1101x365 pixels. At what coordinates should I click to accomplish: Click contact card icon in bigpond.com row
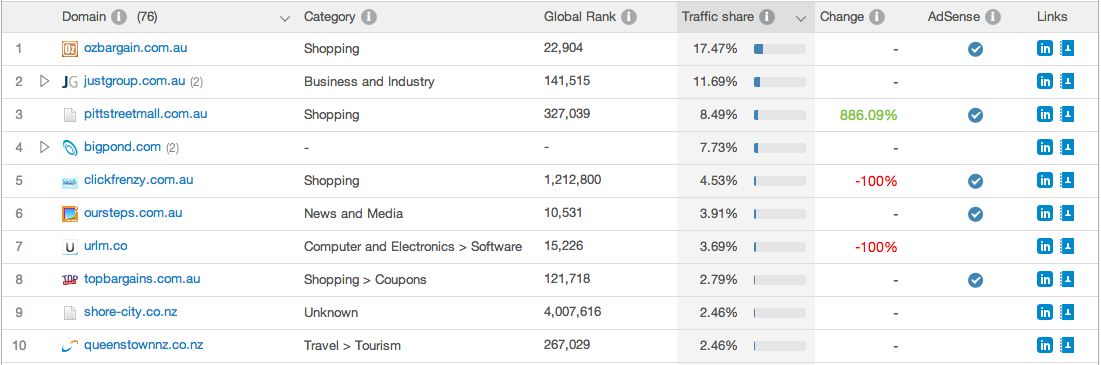1067,147
